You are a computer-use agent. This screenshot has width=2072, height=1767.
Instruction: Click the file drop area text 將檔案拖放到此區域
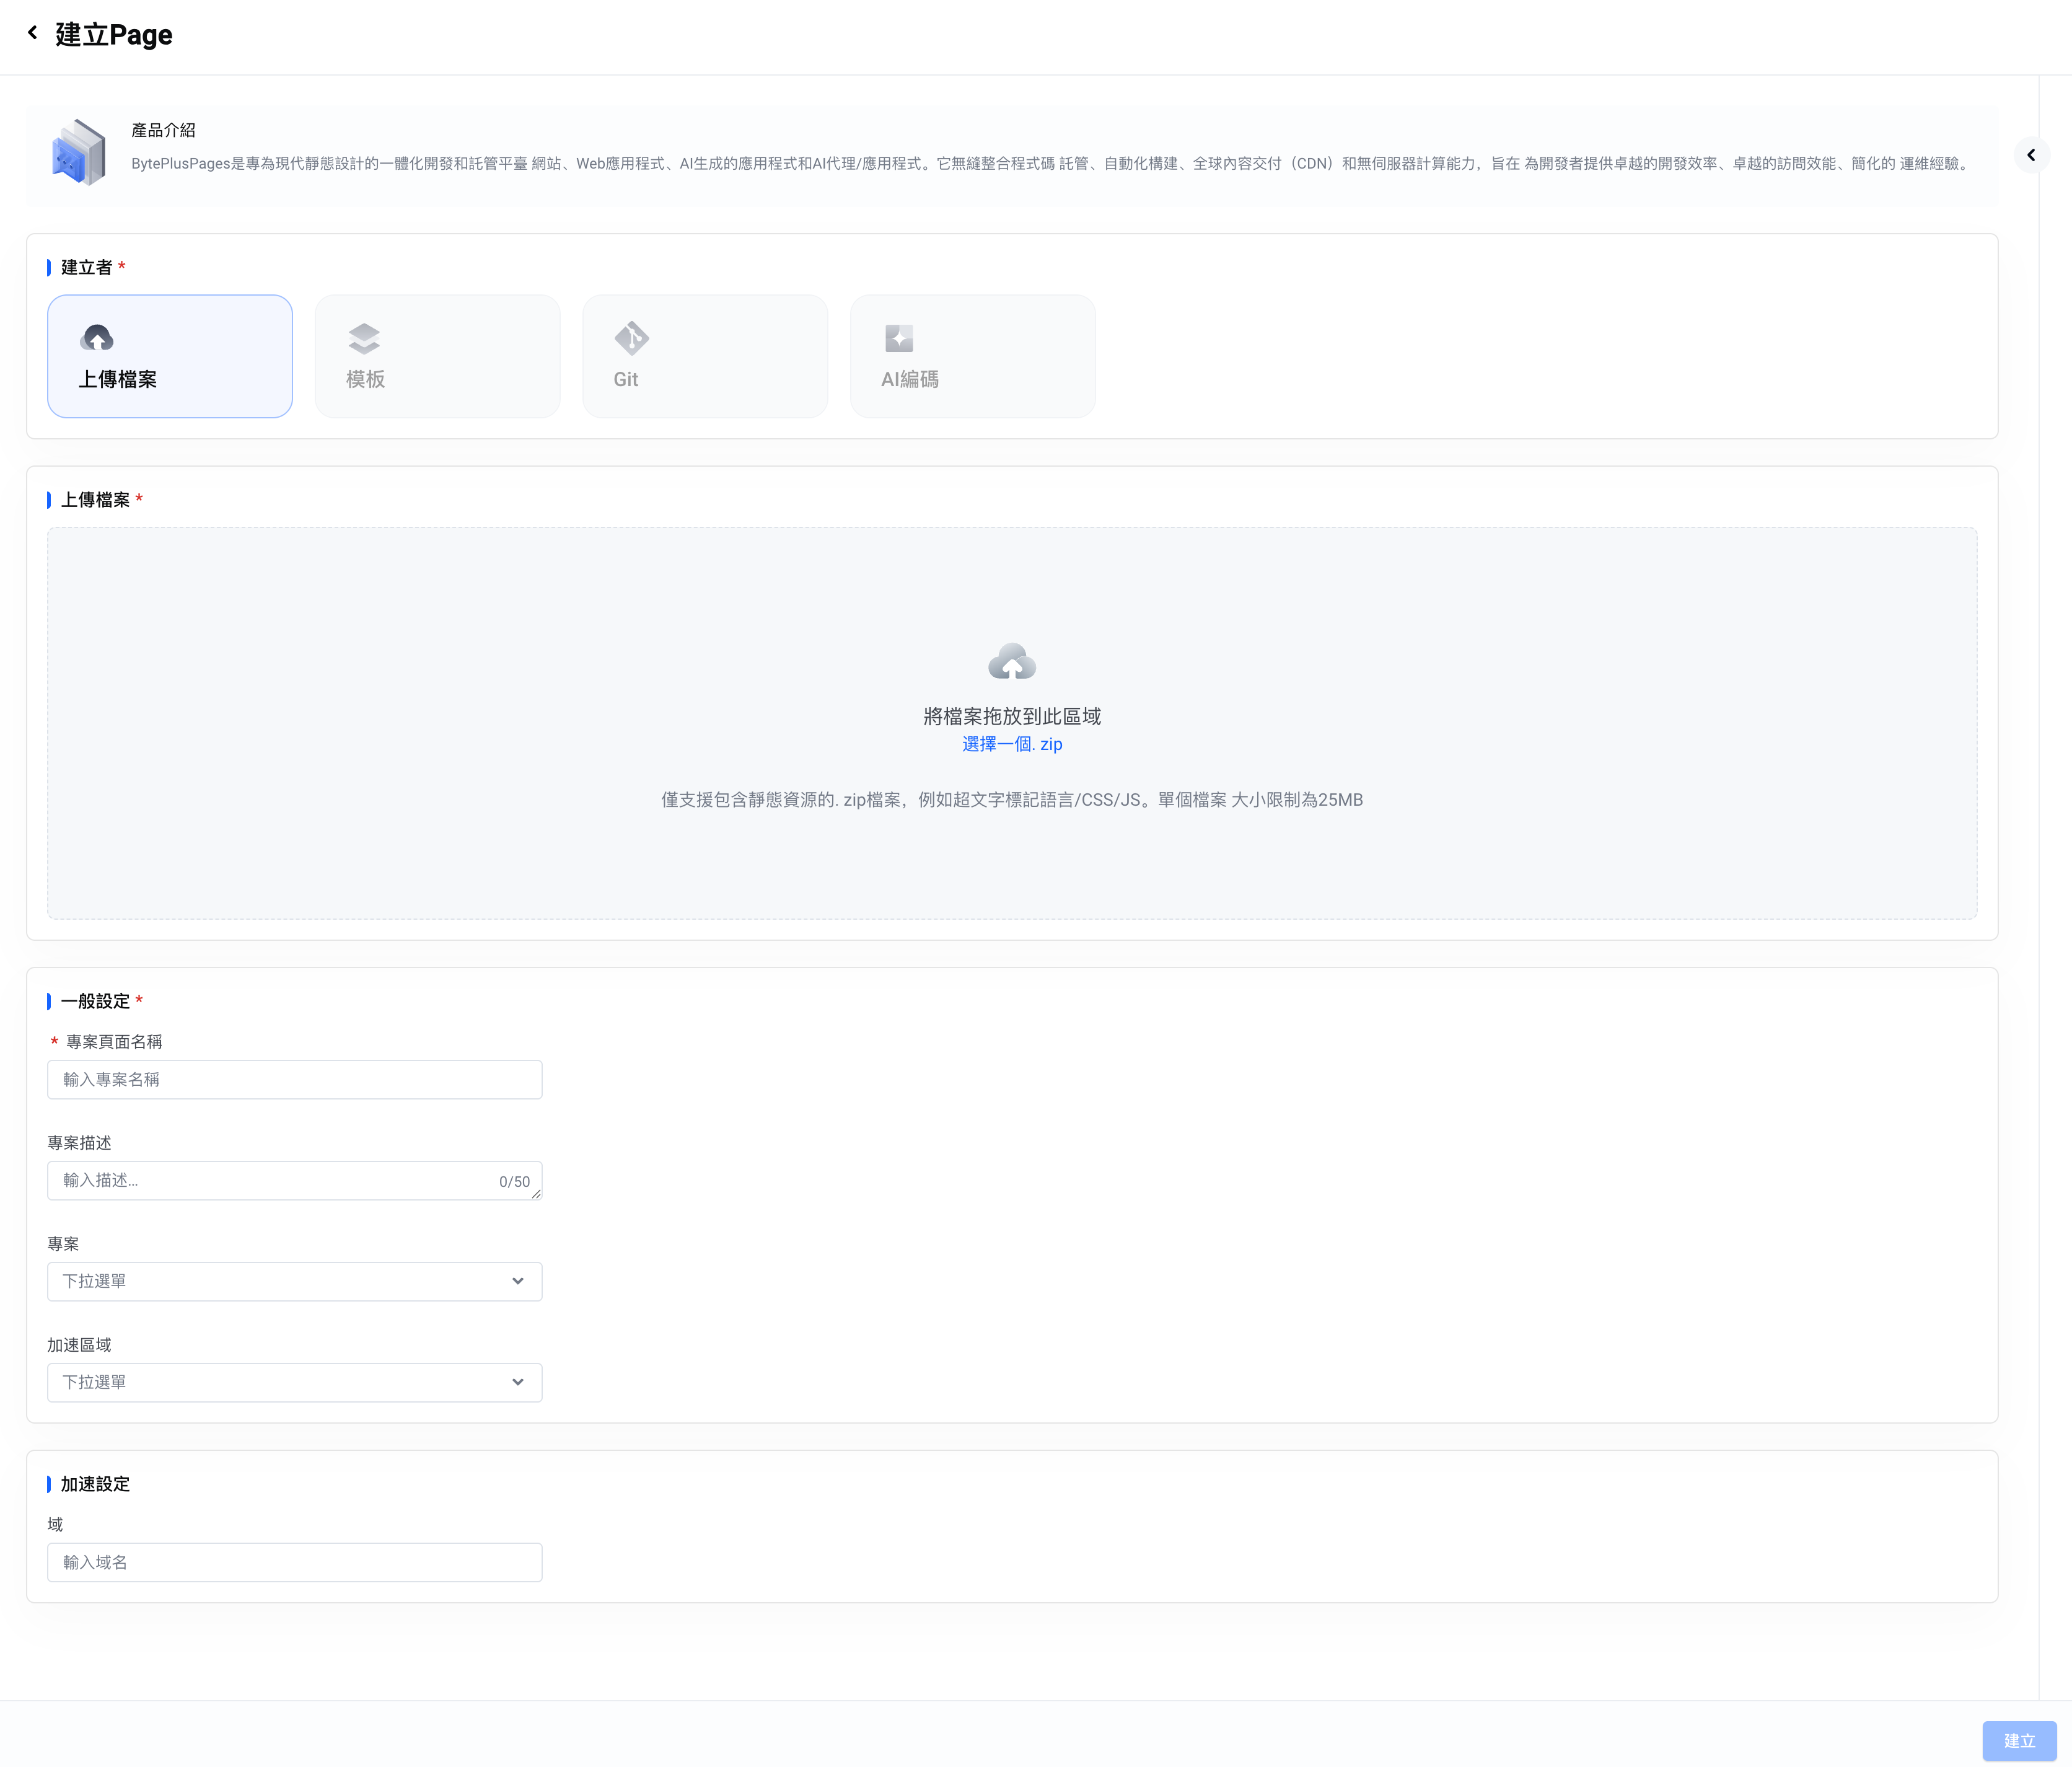1011,716
